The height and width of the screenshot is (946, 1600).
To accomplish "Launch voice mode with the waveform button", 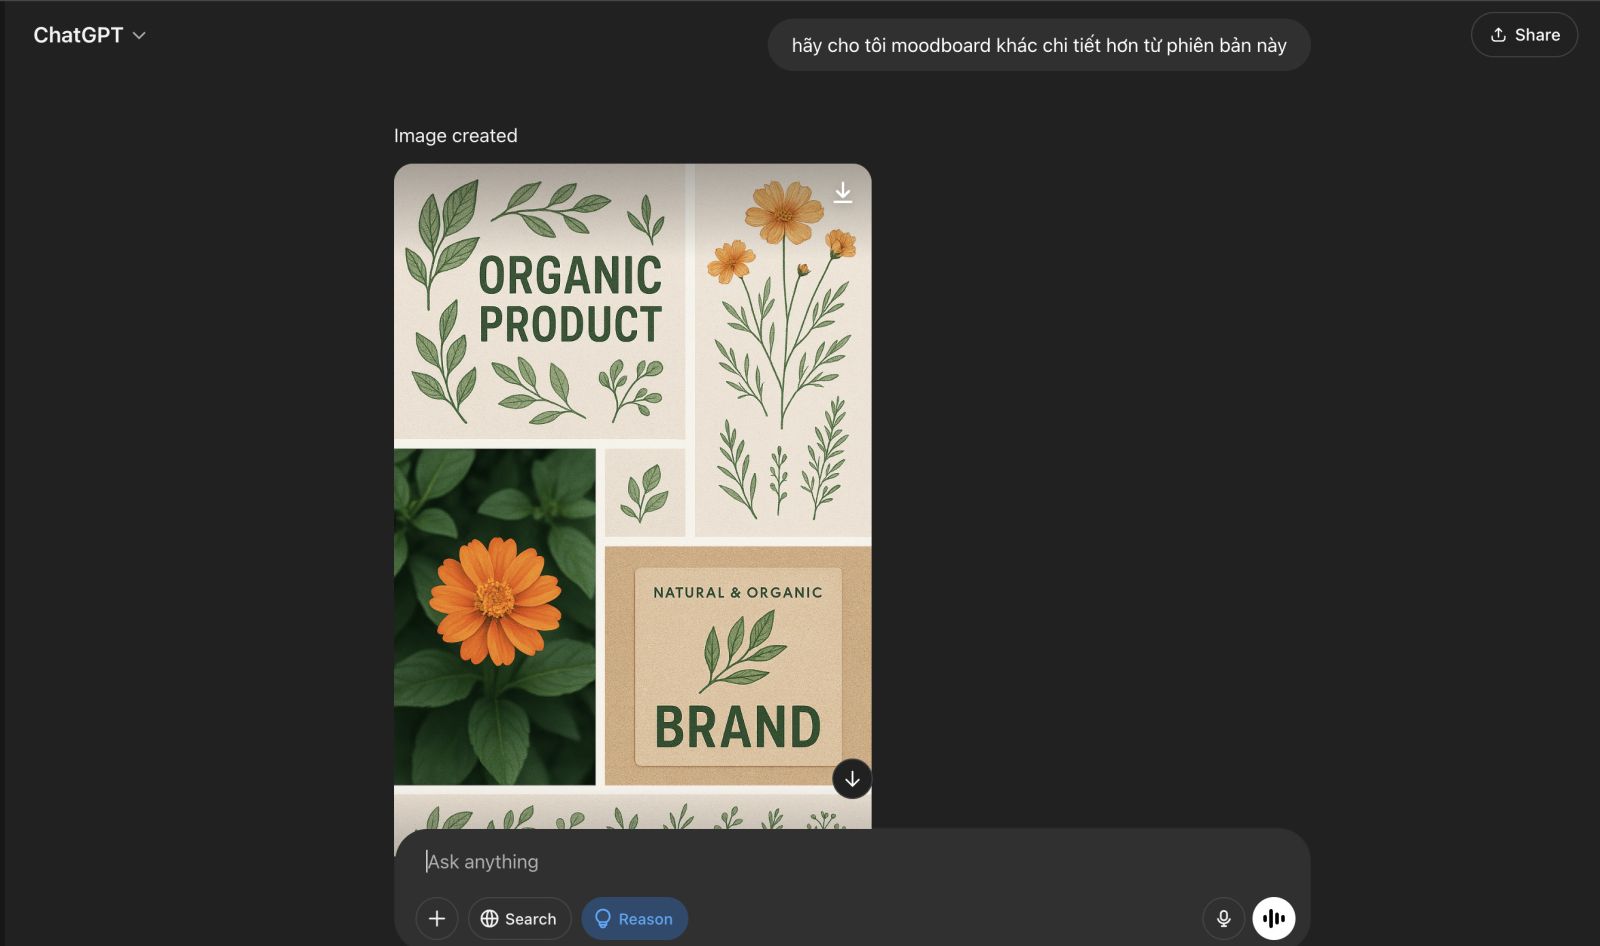I will 1274,919.
